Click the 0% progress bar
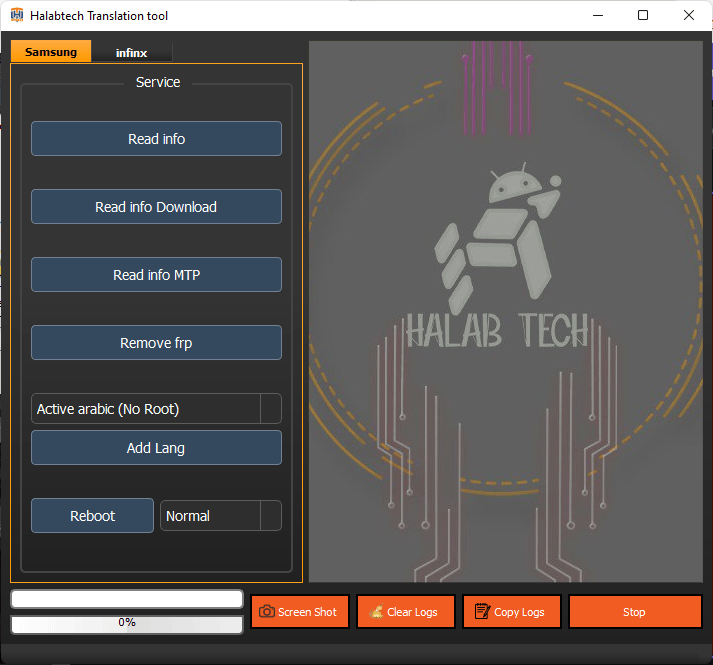The image size is (713, 665). coord(127,623)
